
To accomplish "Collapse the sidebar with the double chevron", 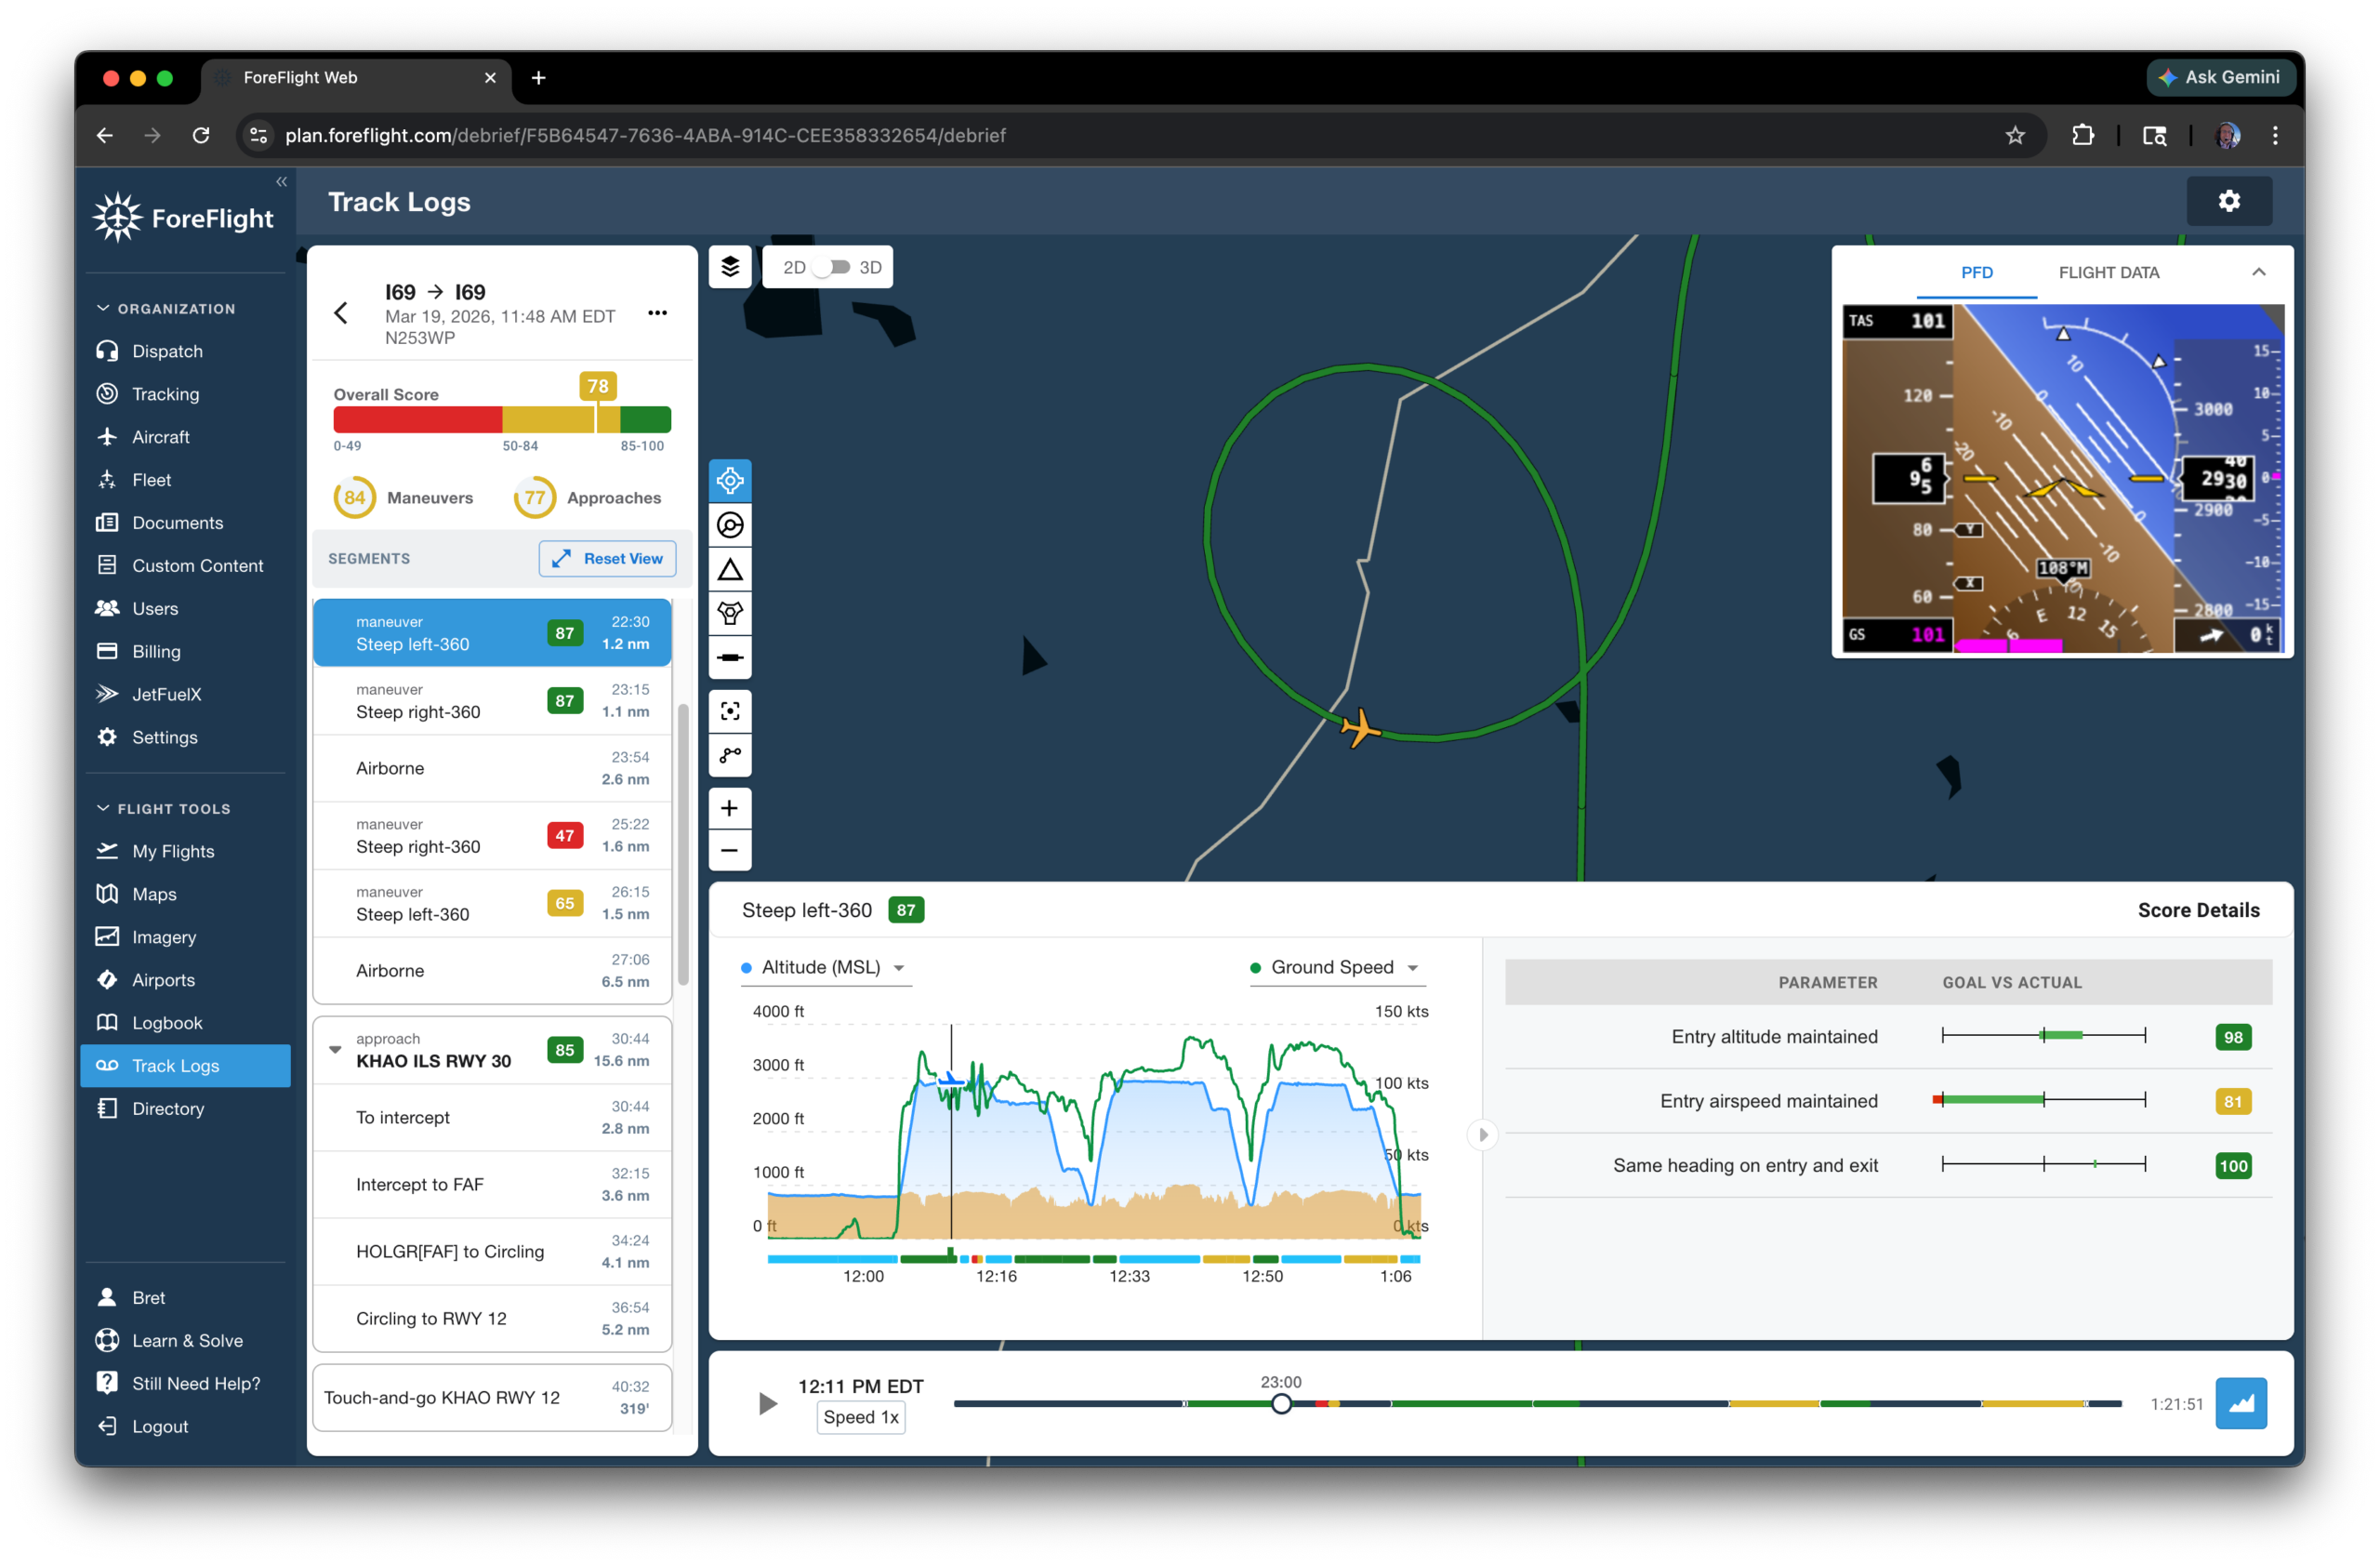I will (281, 182).
